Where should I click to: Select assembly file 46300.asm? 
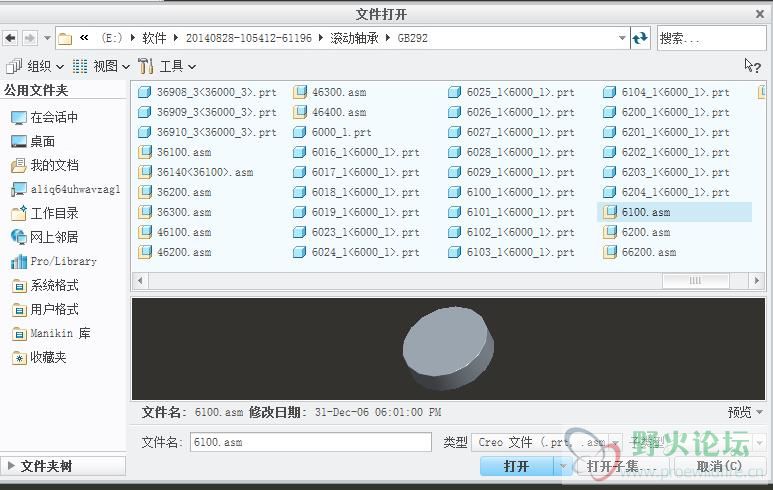pyautogui.click(x=330, y=92)
